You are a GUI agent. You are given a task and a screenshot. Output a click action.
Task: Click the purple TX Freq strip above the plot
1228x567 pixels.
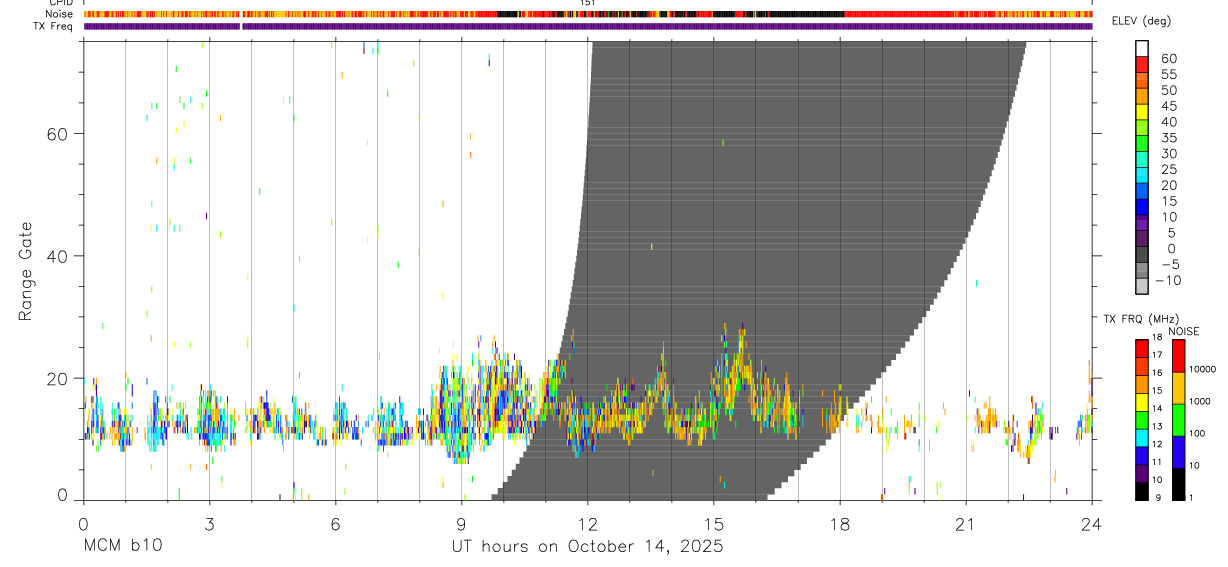(588, 26)
